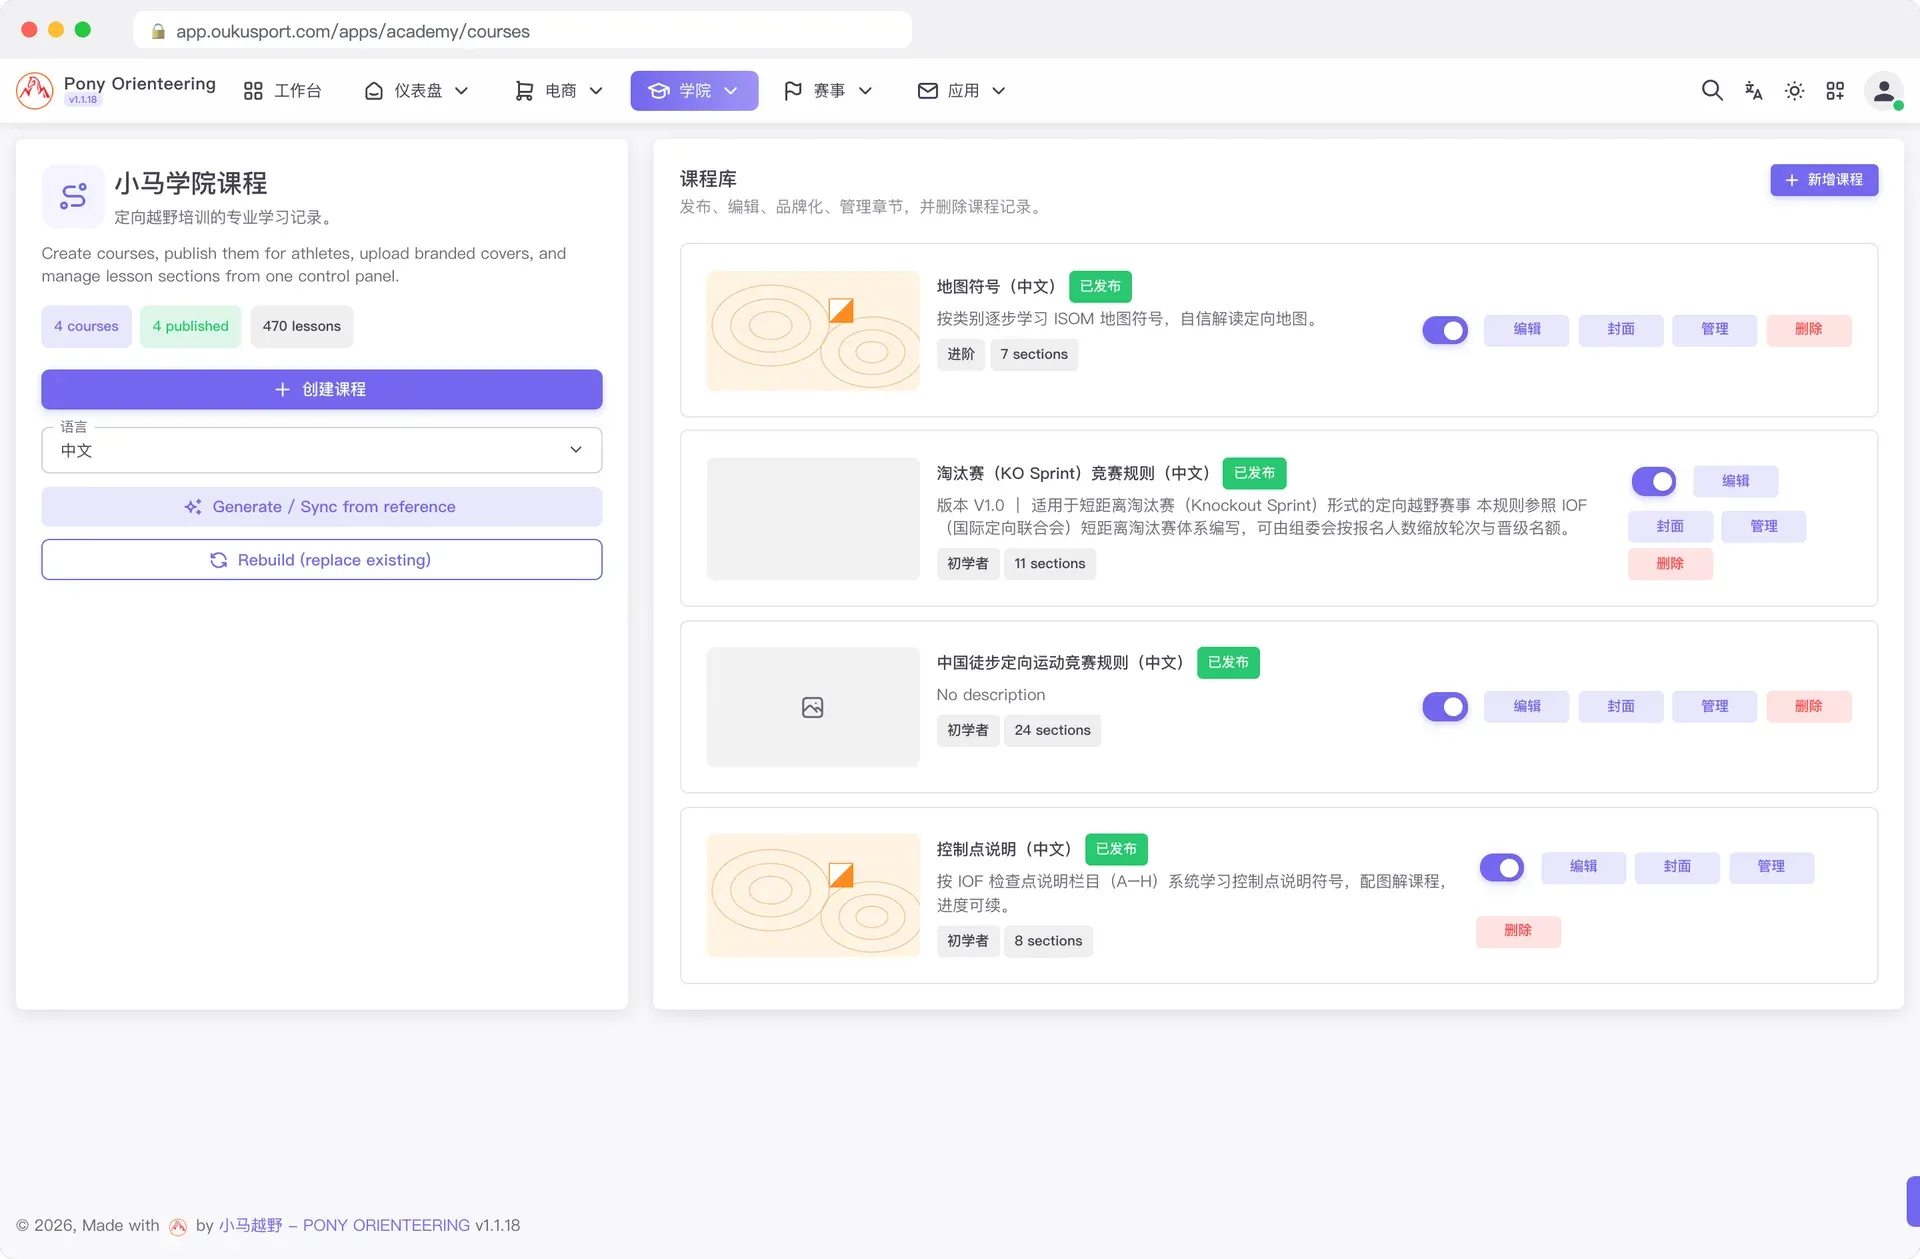Click 删除 for 控制点说明 course
Image resolution: width=1920 pixels, height=1259 pixels.
click(x=1518, y=931)
